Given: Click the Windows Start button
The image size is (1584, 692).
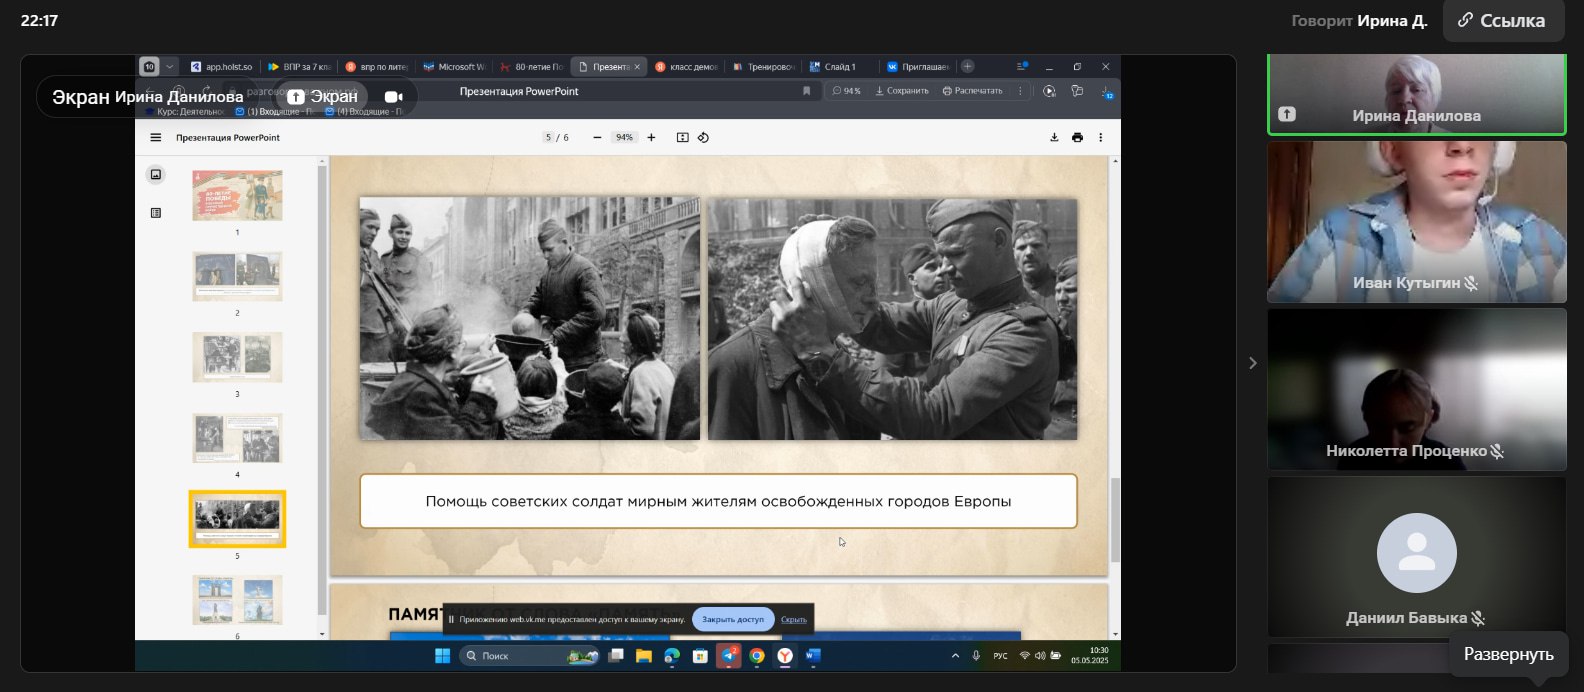Looking at the screenshot, I should tap(442, 656).
